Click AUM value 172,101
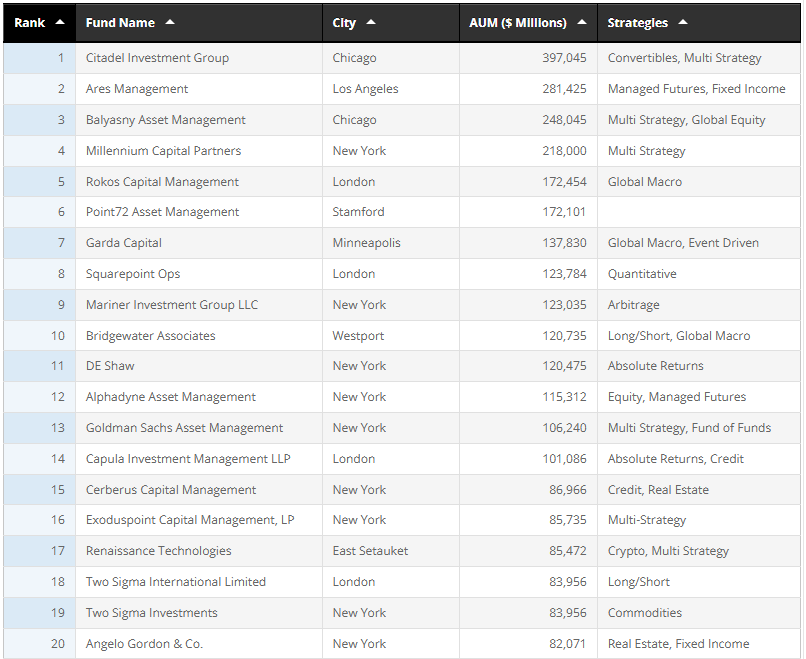This screenshot has height=659, width=806. pyautogui.click(x=564, y=212)
